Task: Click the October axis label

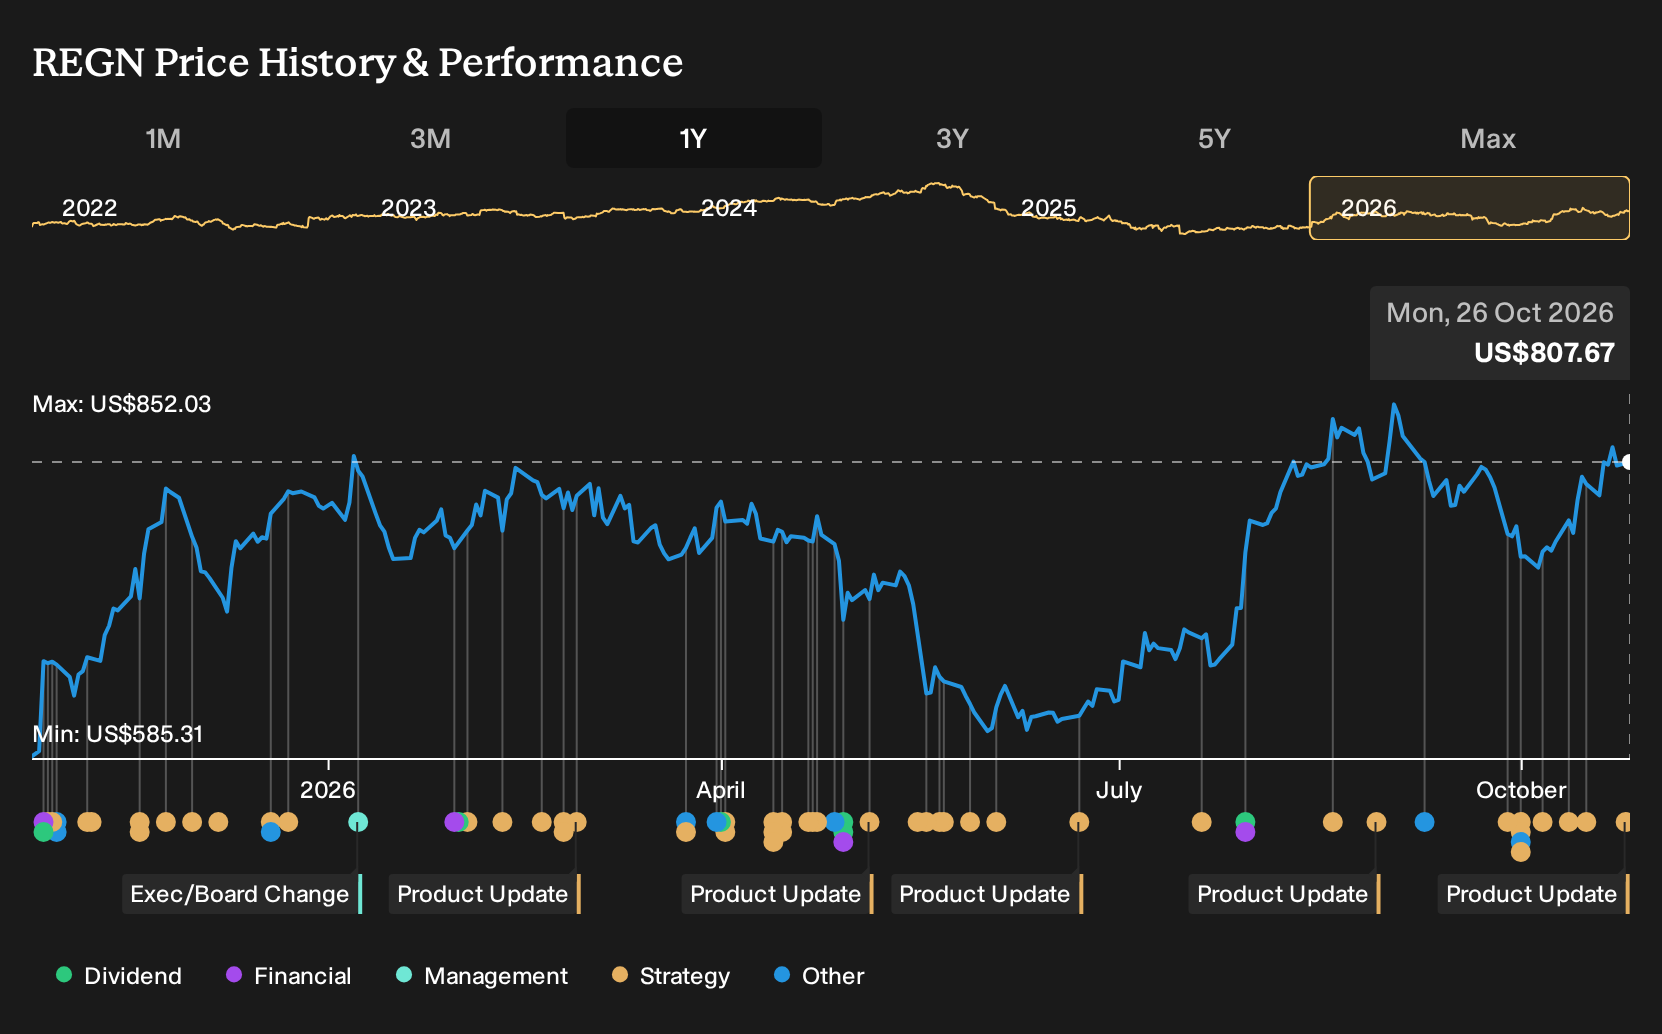Action: coord(1521,790)
